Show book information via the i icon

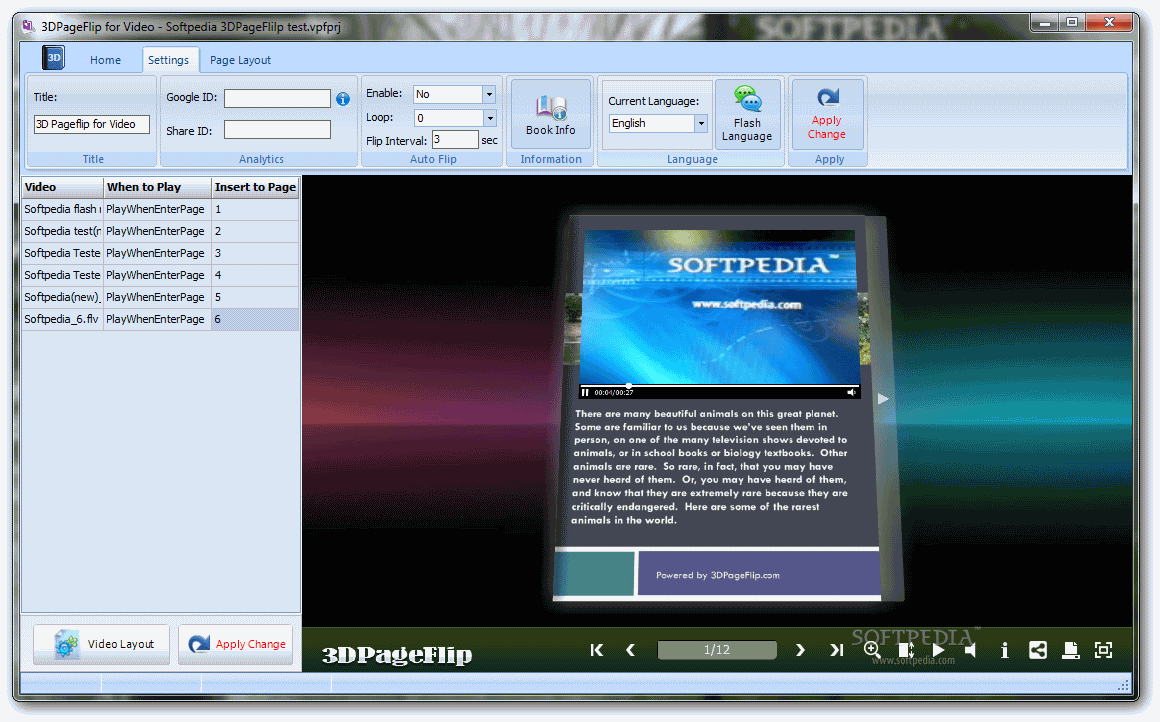(x=1004, y=650)
